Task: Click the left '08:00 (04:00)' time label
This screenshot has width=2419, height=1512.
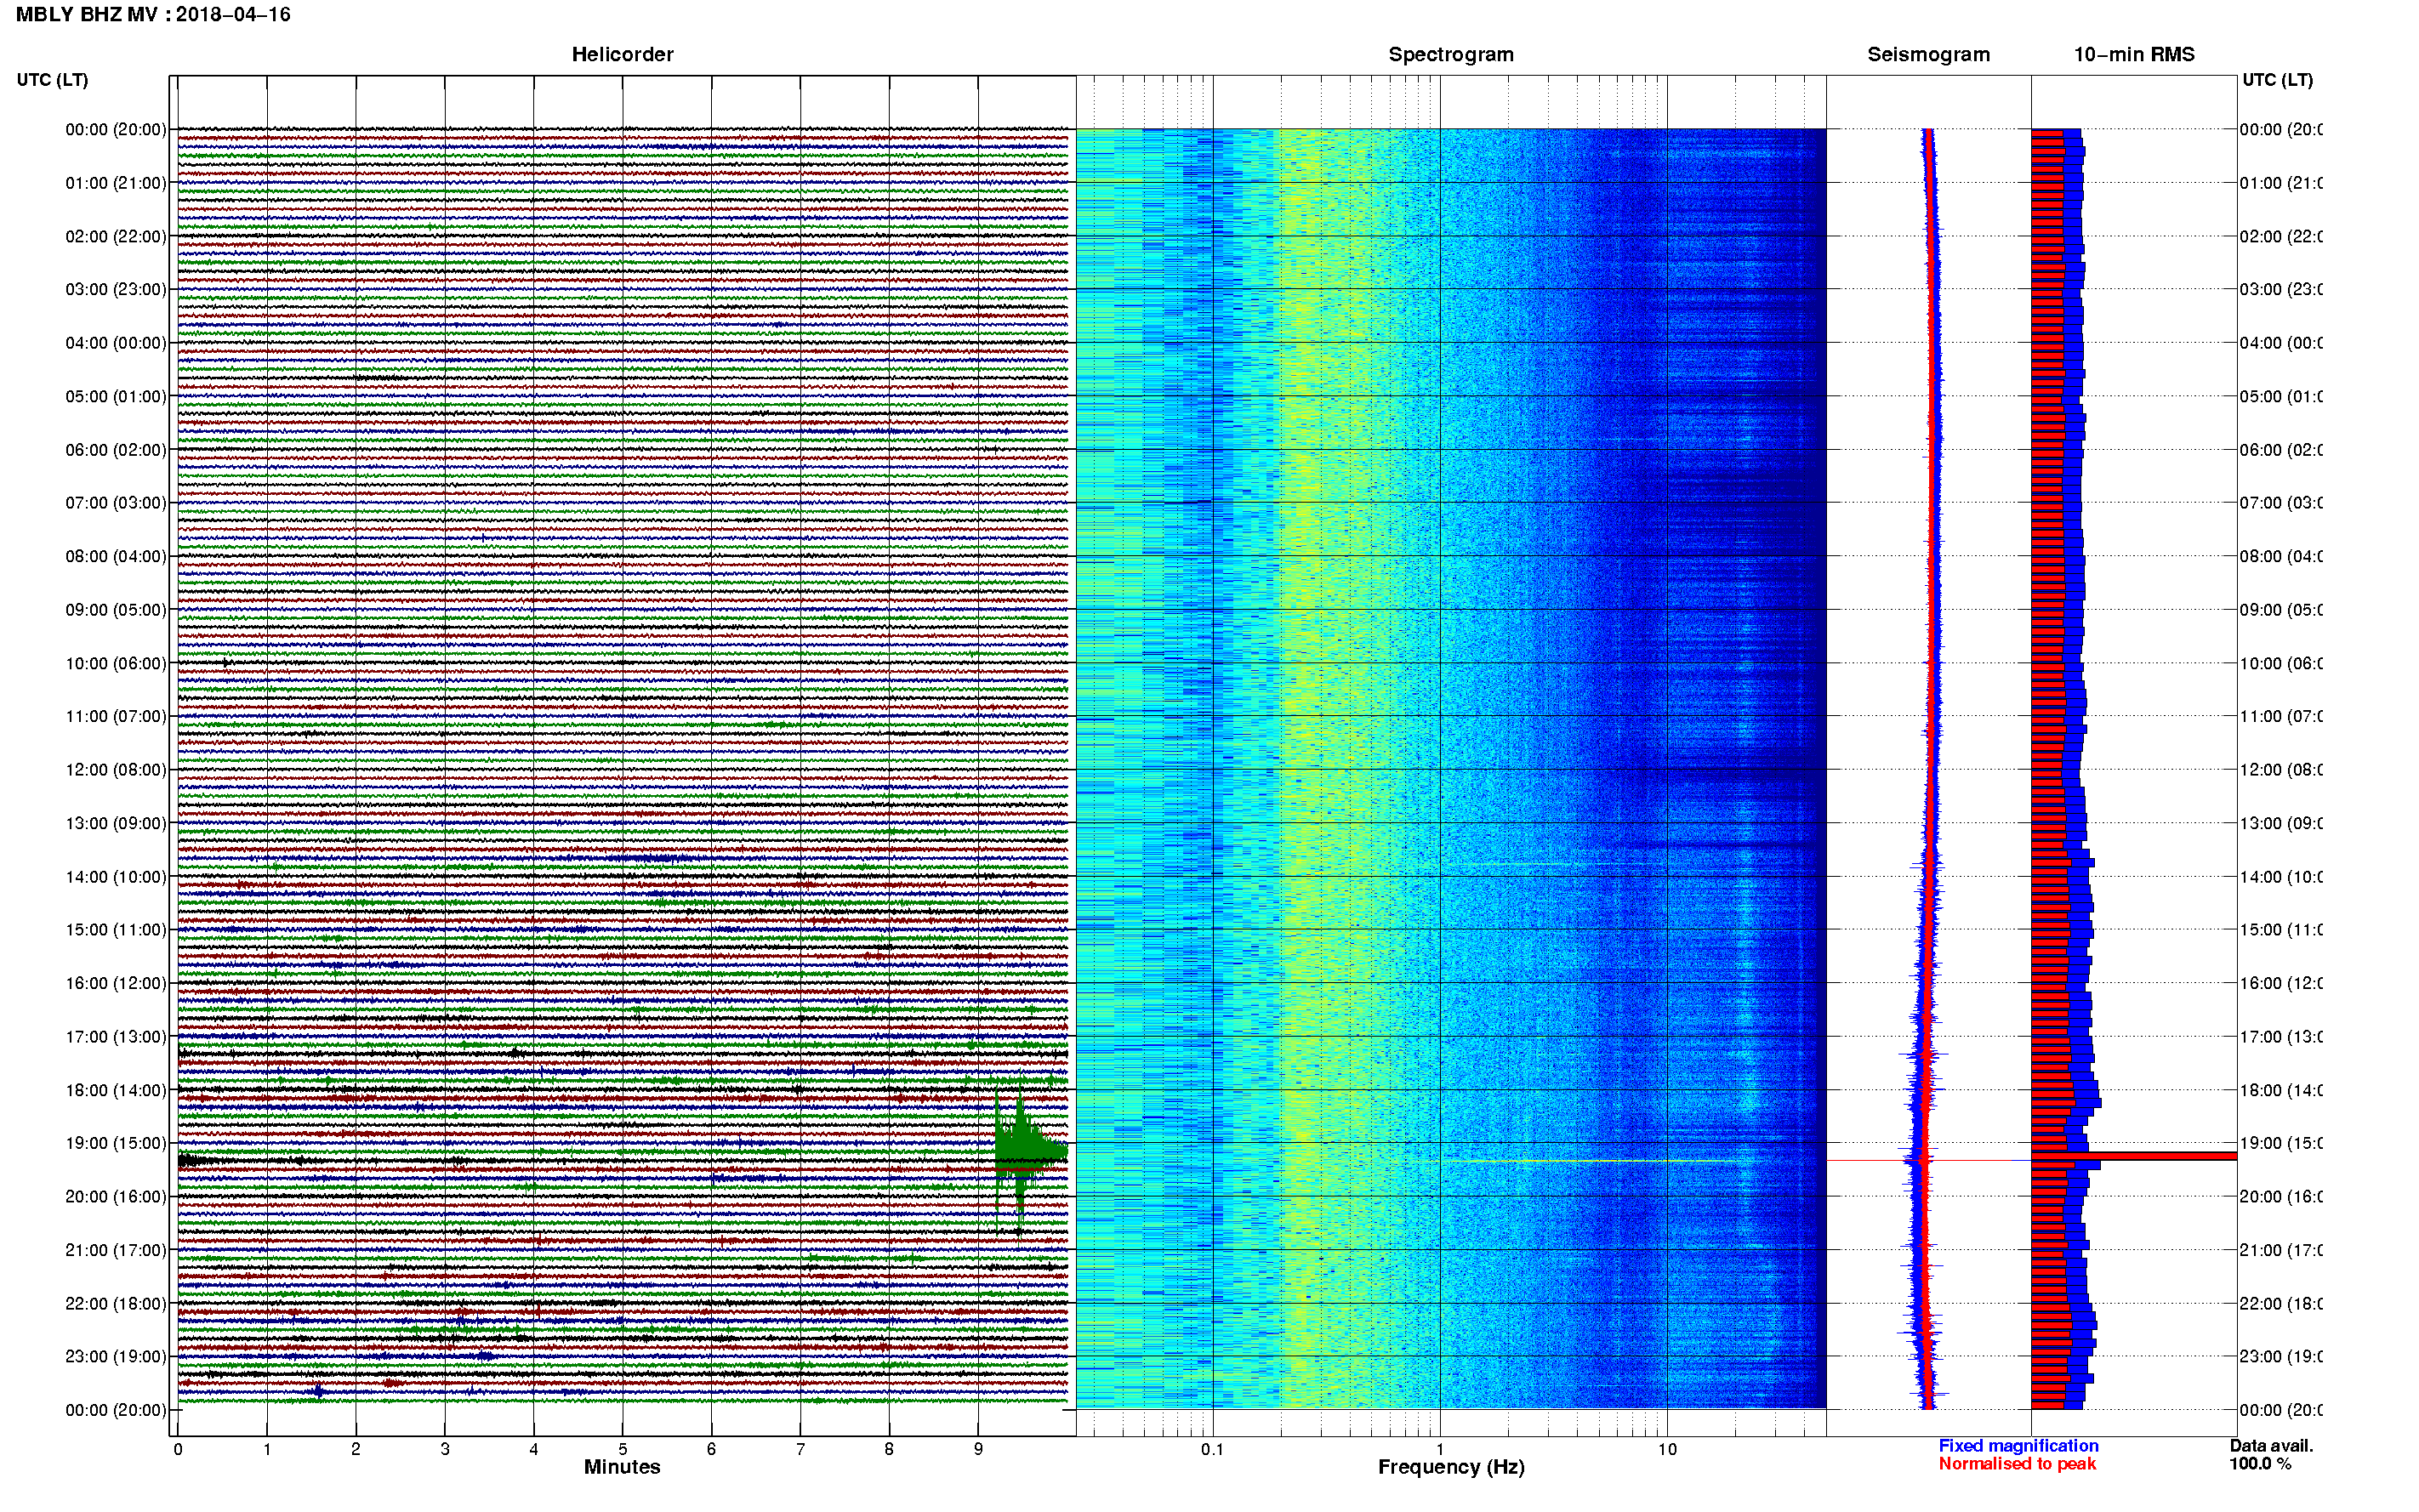Action: 116,557
